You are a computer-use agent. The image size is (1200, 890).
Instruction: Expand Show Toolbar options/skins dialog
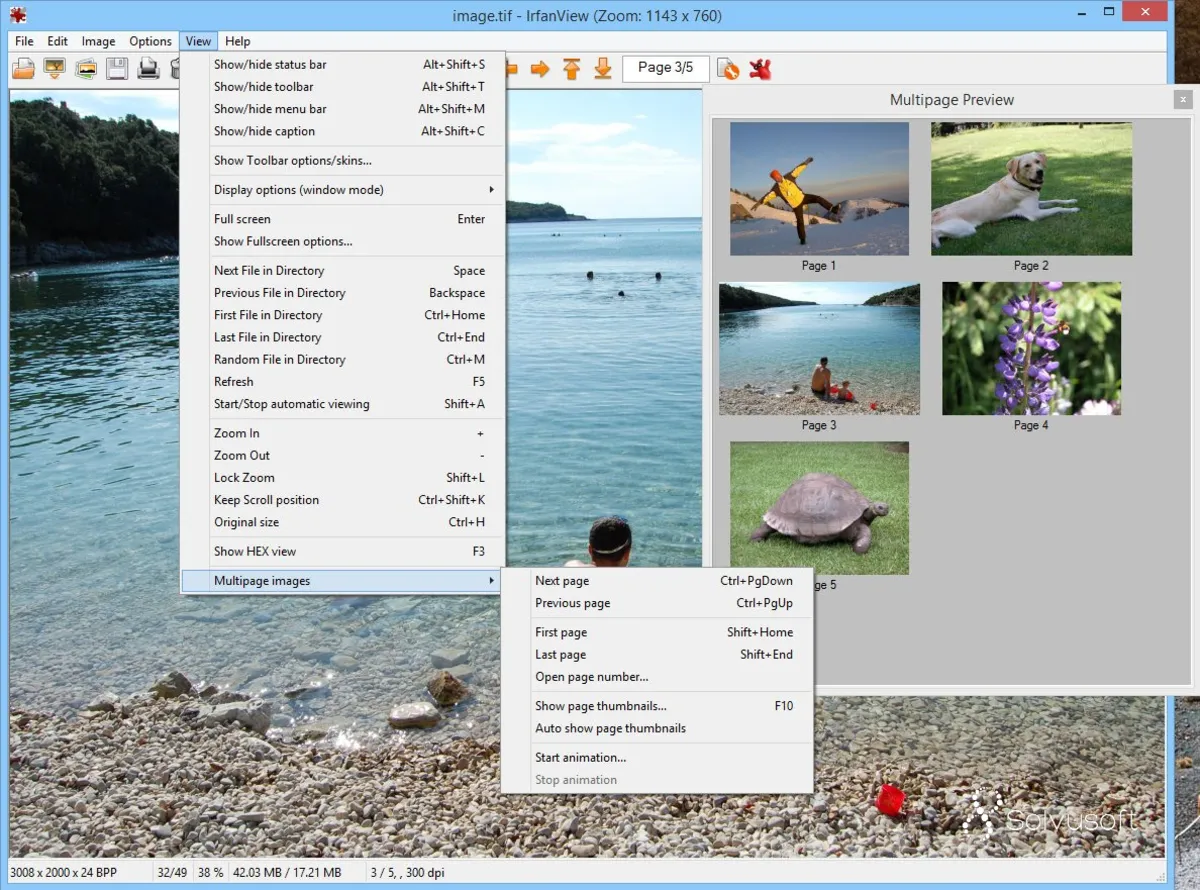[292, 160]
